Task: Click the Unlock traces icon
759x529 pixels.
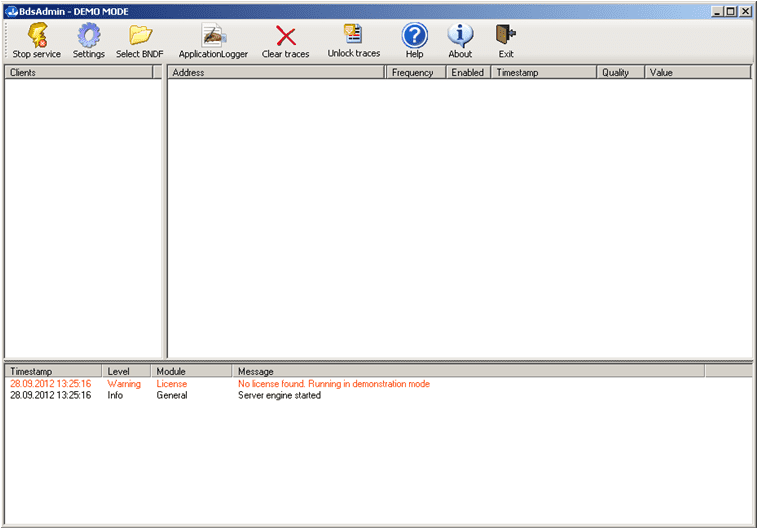Action: (353, 35)
